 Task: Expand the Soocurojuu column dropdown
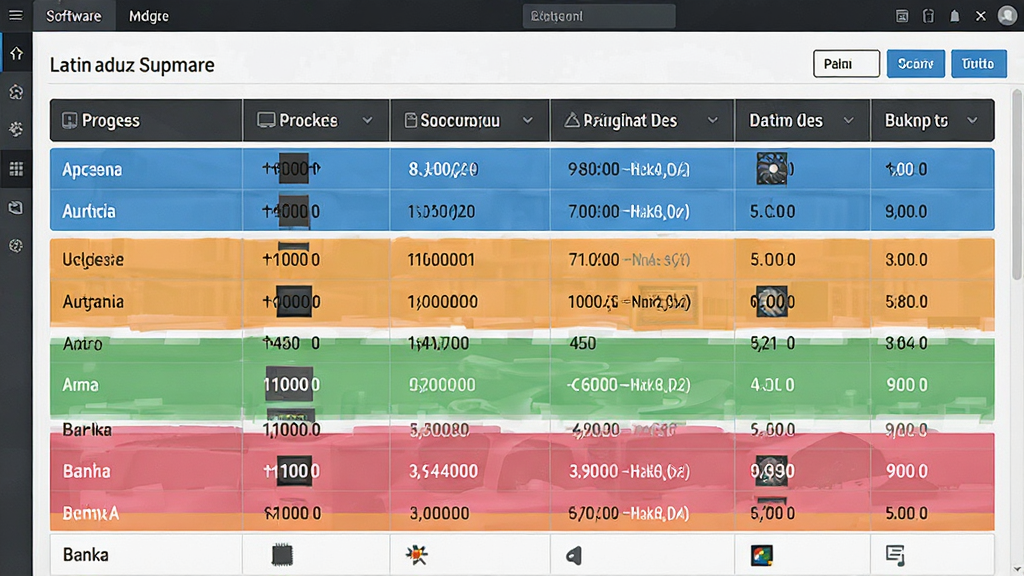click(528, 120)
